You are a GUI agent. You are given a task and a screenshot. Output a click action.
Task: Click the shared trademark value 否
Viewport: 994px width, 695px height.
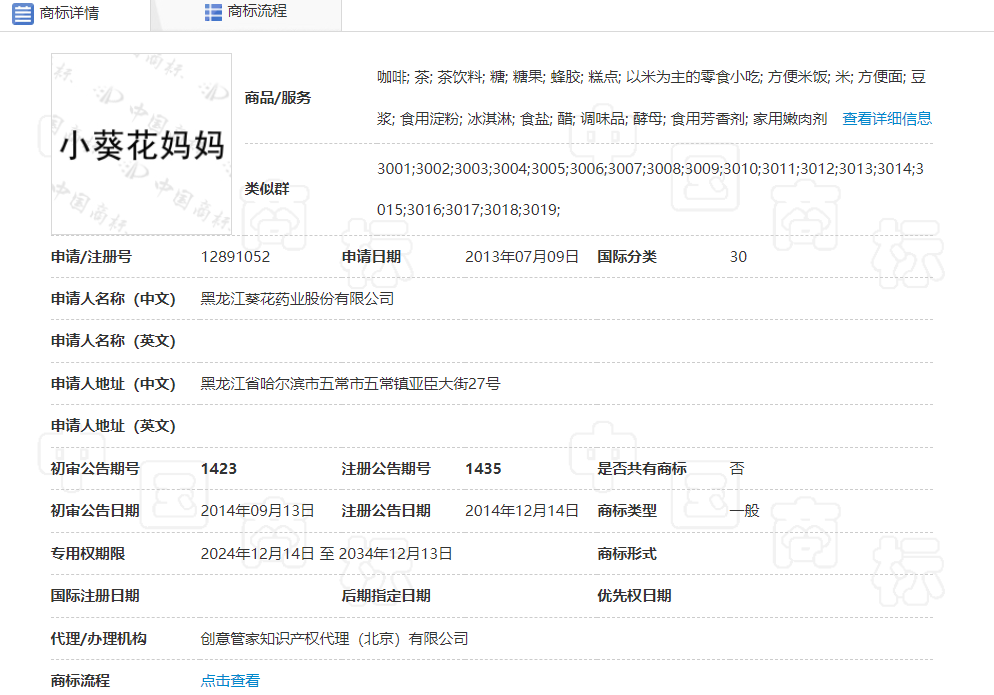[737, 469]
